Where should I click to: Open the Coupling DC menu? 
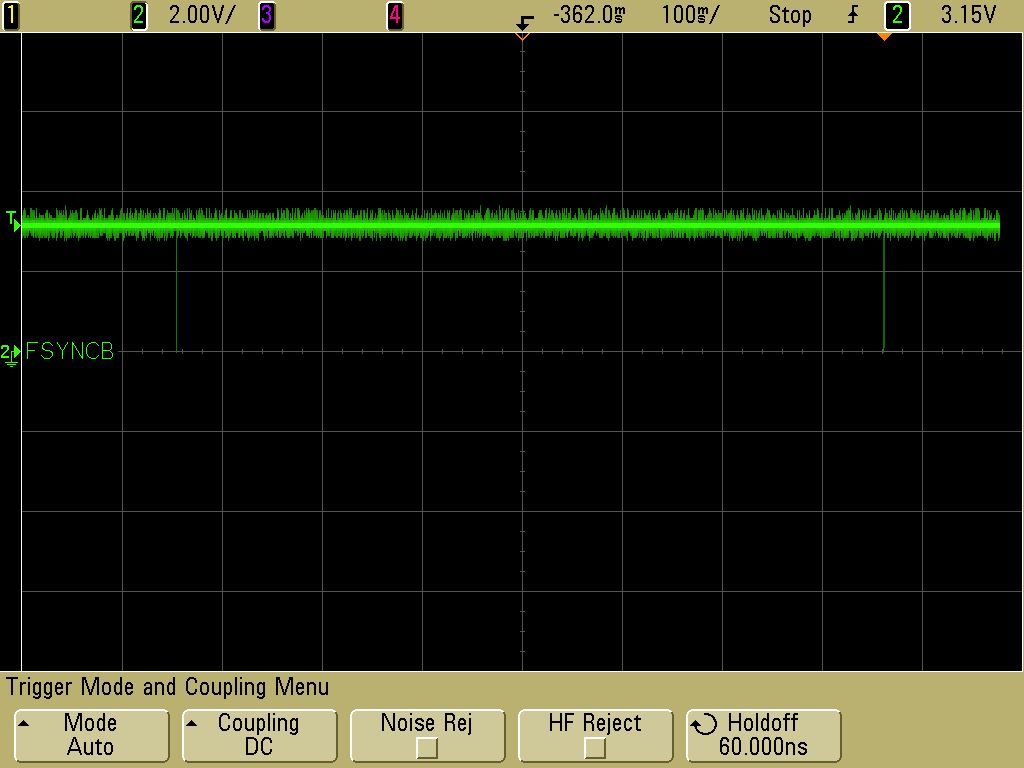(259, 735)
